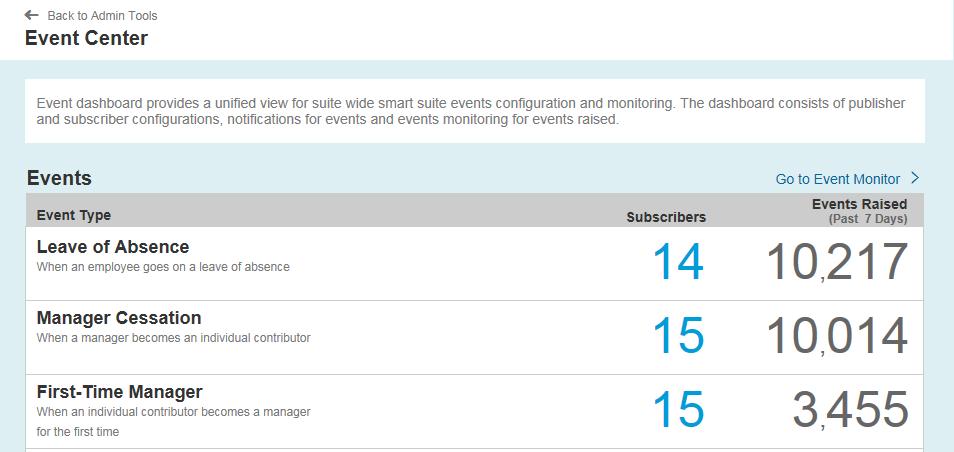This screenshot has width=954, height=452.
Task: Click the Events Raised column header
Action: click(x=859, y=204)
